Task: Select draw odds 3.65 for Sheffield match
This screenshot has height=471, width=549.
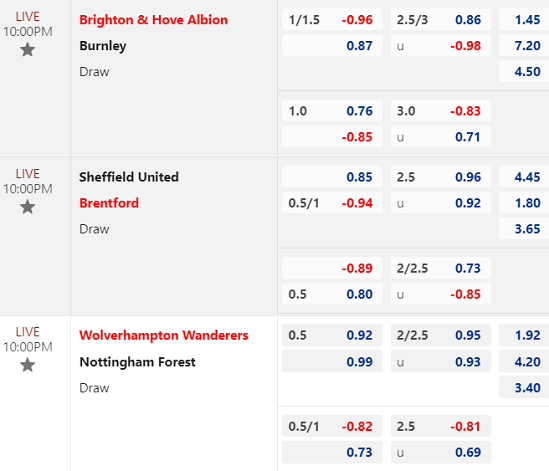Action: pos(524,229)
